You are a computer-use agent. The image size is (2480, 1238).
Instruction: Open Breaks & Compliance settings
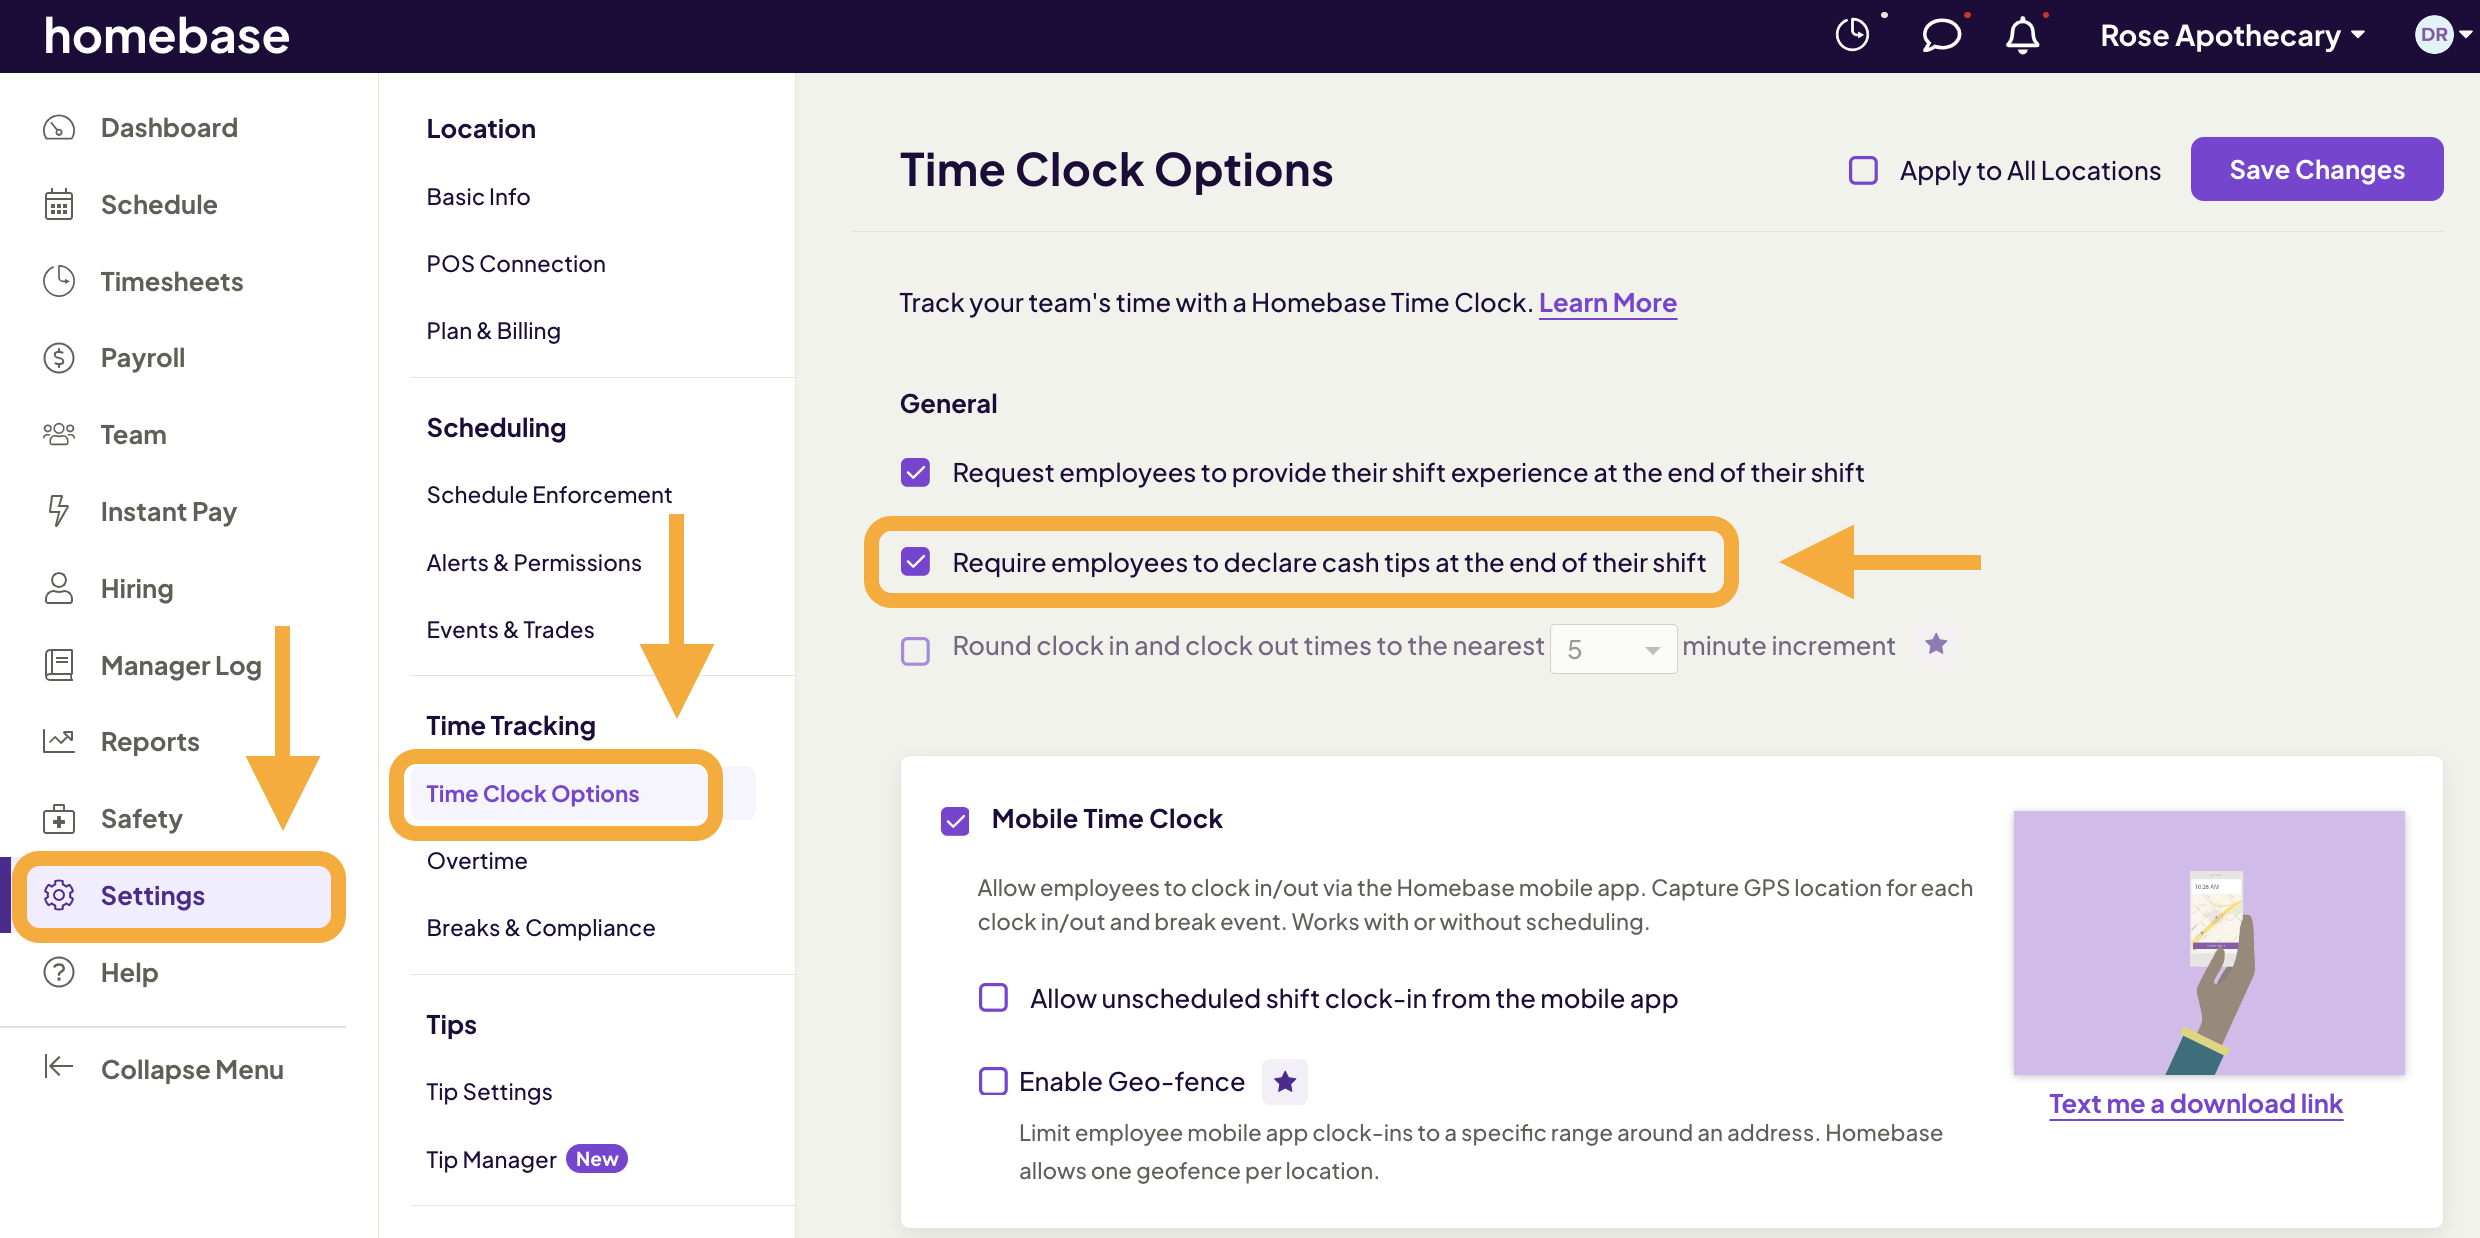tap(540, 927)
